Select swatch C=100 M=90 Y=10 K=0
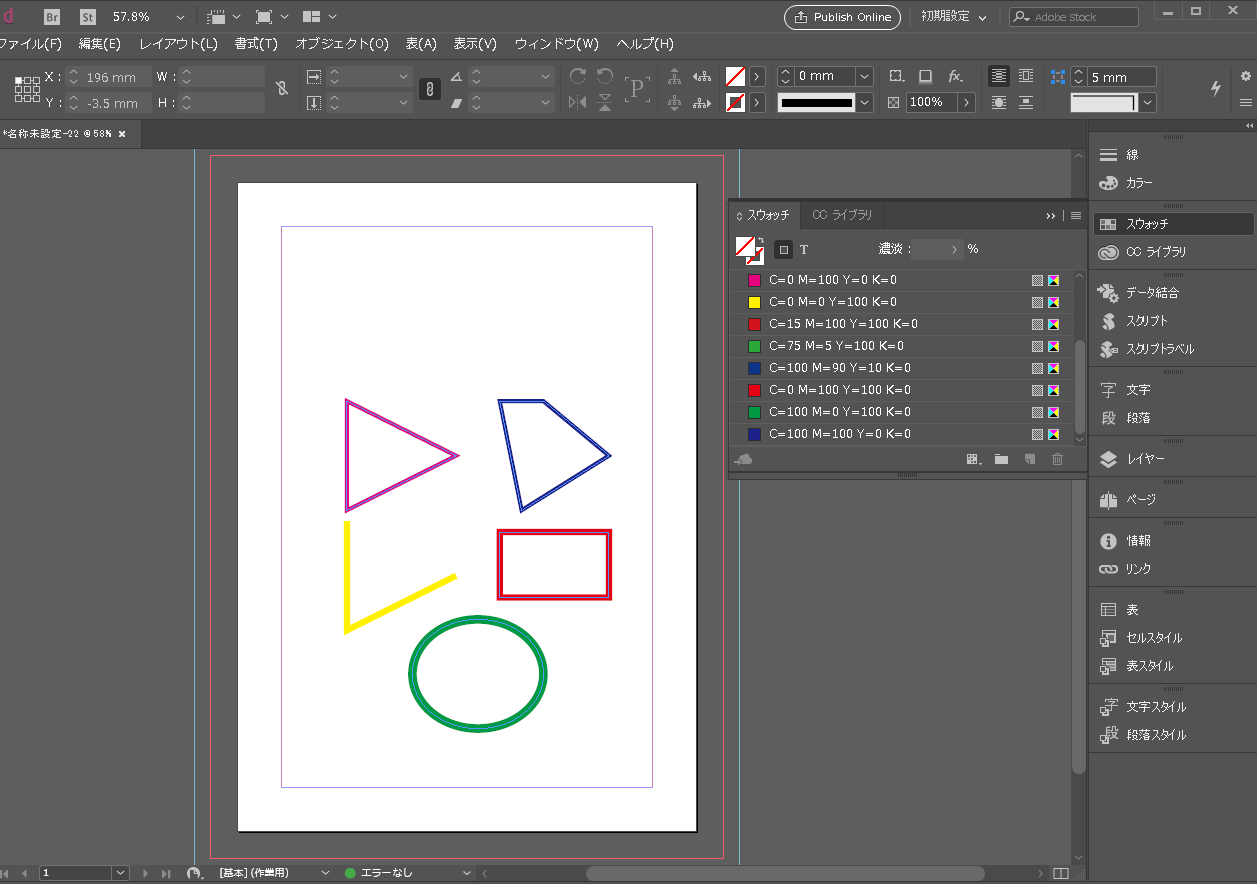Image resolution: width=1257 pixels, height=884 pixels. (x=902, y=368)
